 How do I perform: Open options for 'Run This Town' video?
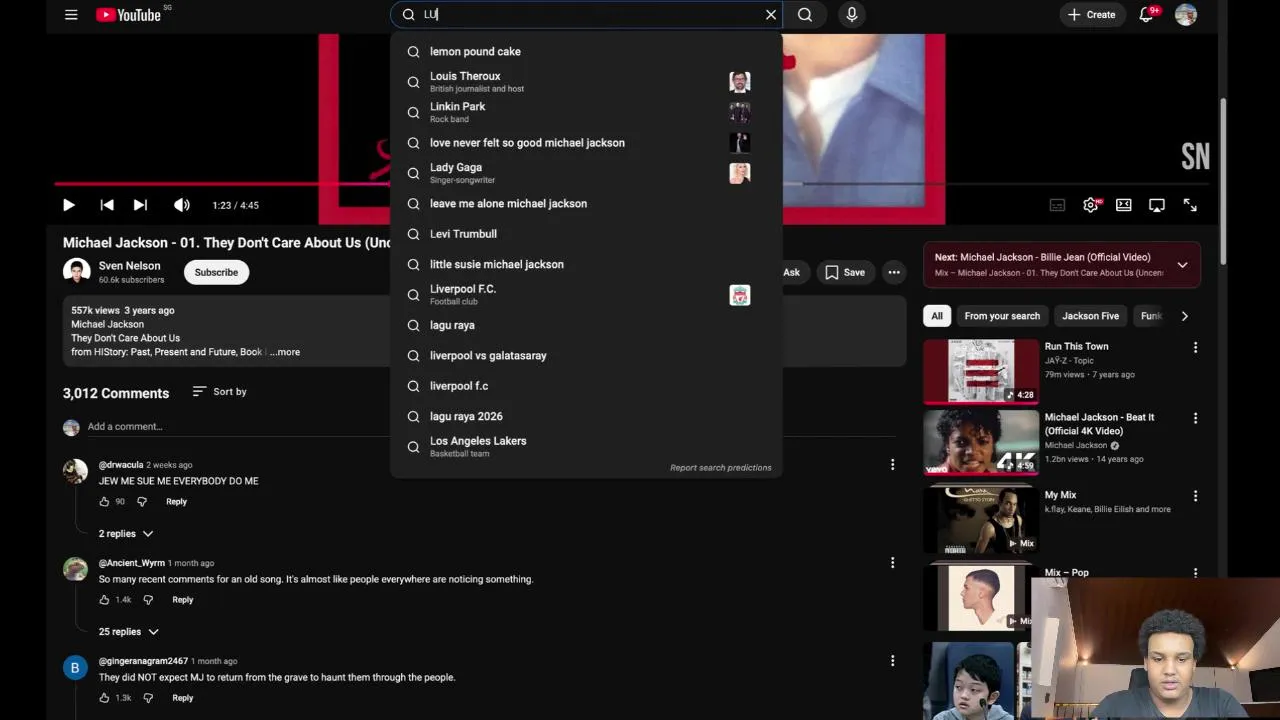(x=1195, y=348)
